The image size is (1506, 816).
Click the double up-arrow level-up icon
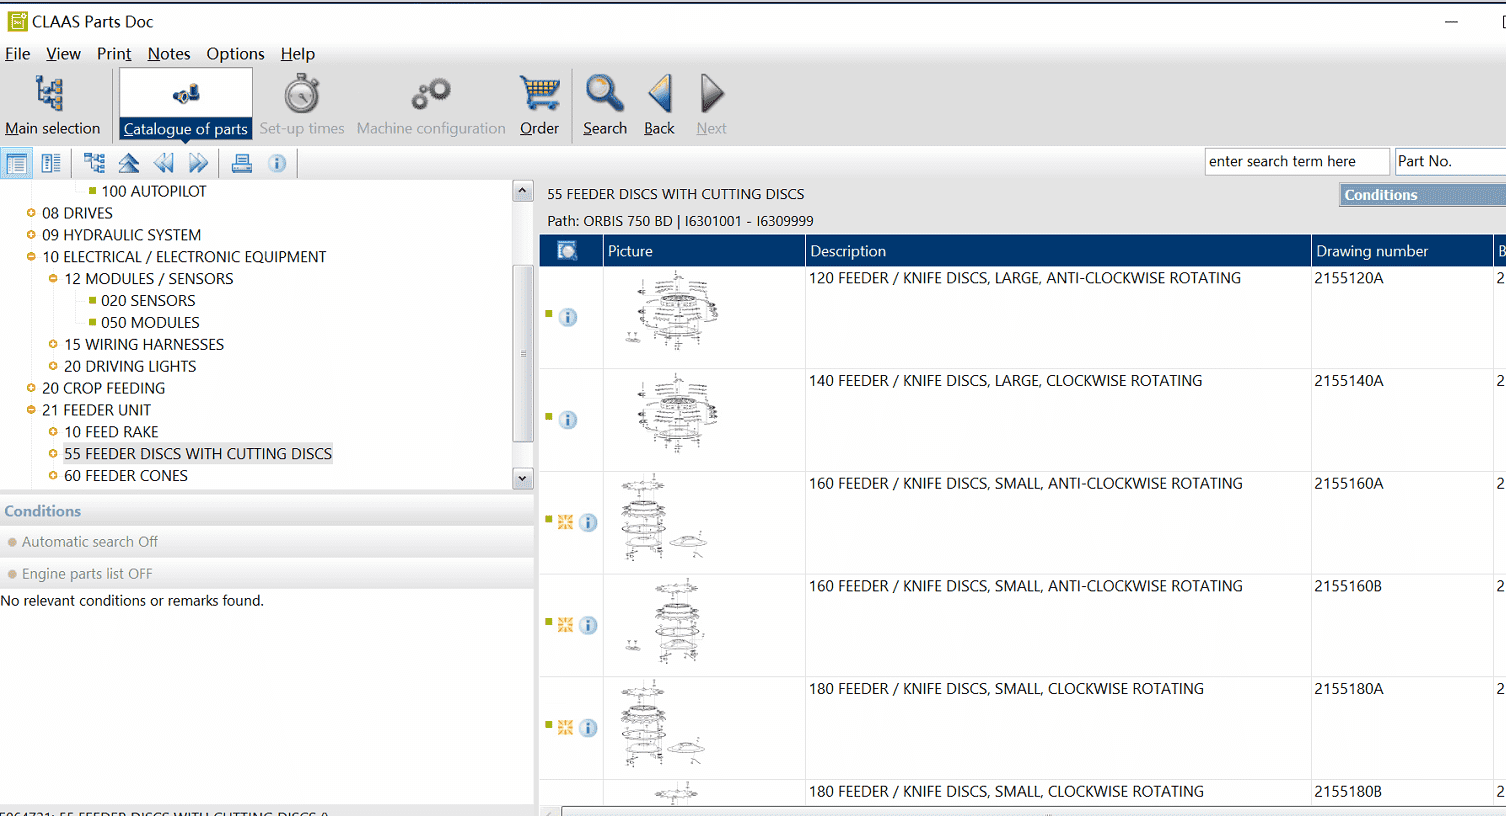tap(129, 163)
